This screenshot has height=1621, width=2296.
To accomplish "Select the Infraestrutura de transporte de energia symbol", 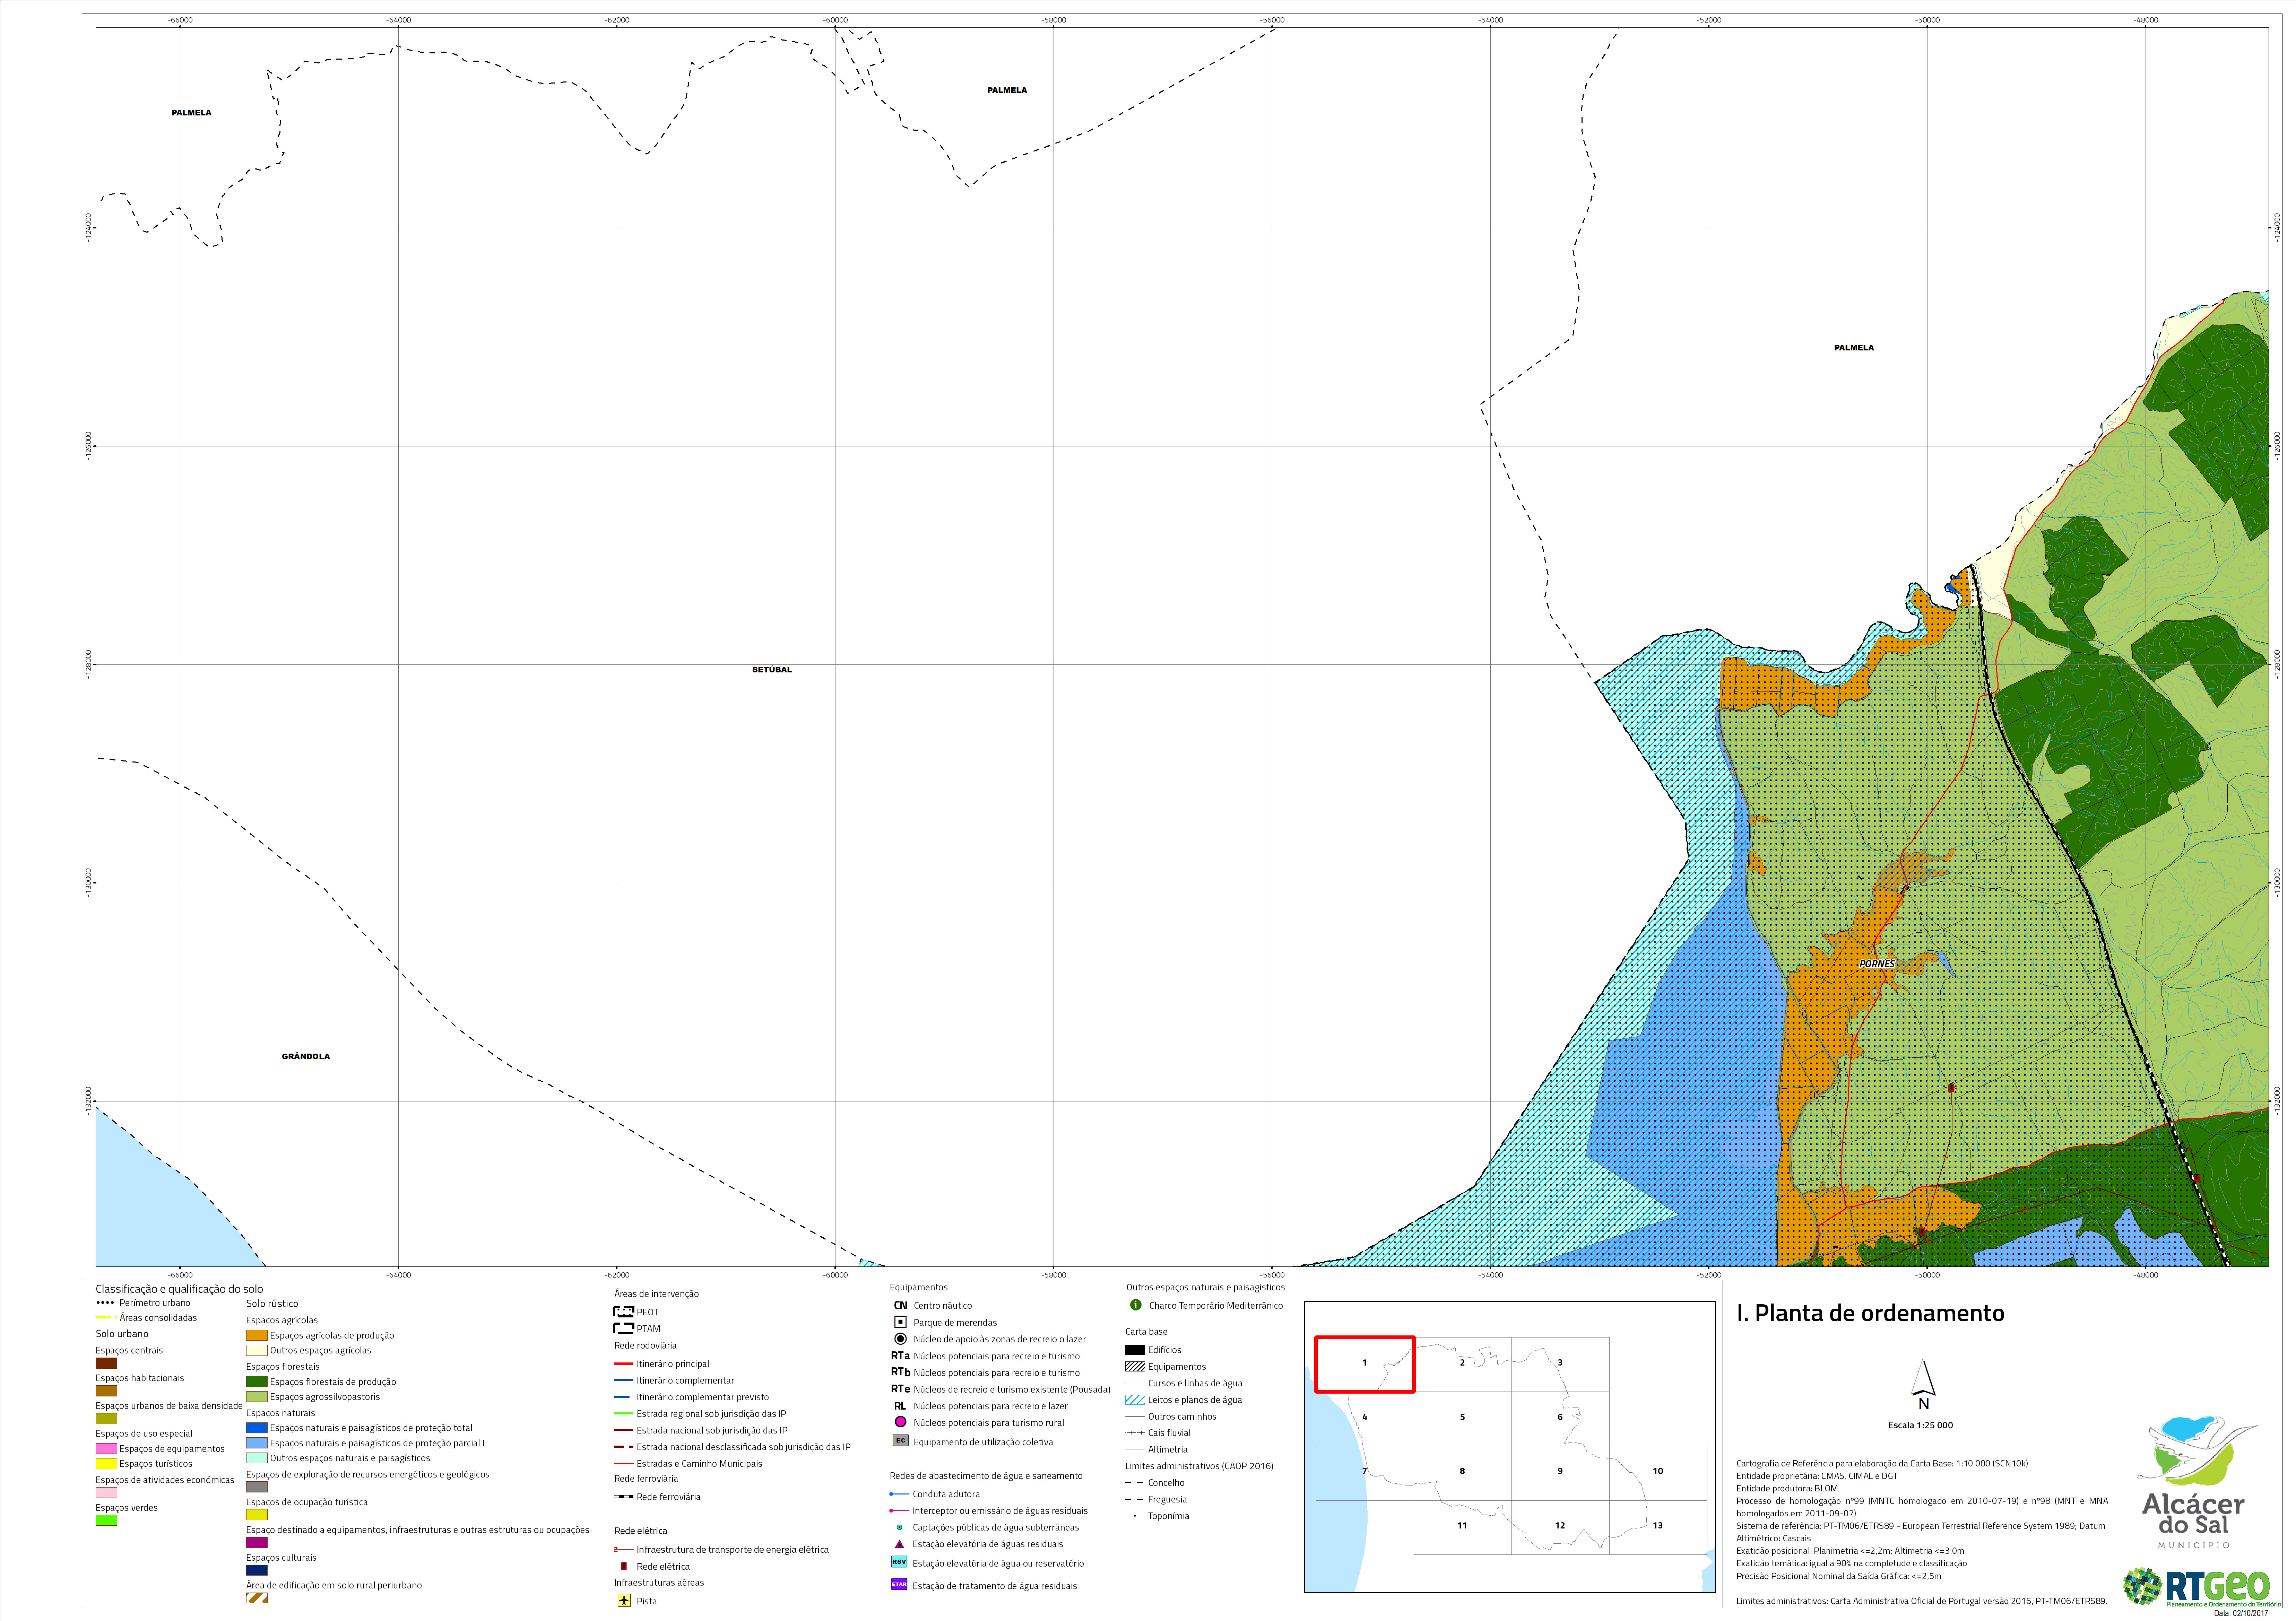I will coord(624,1549).
